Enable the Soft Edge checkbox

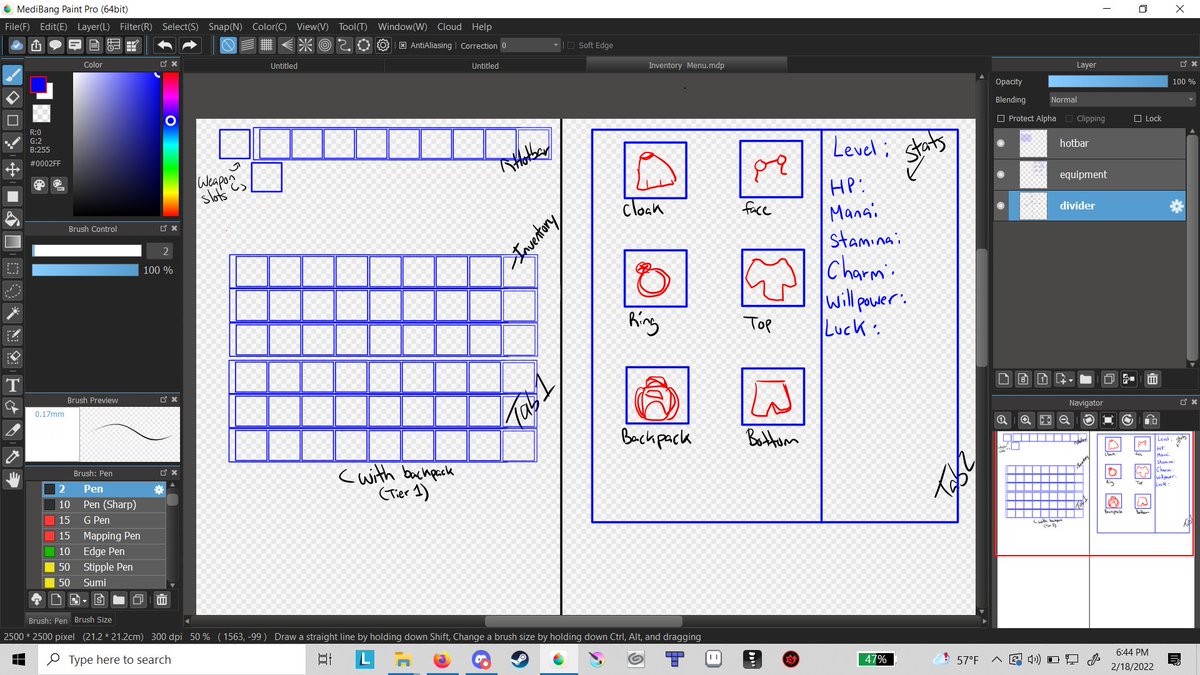(x=570, y=45)
